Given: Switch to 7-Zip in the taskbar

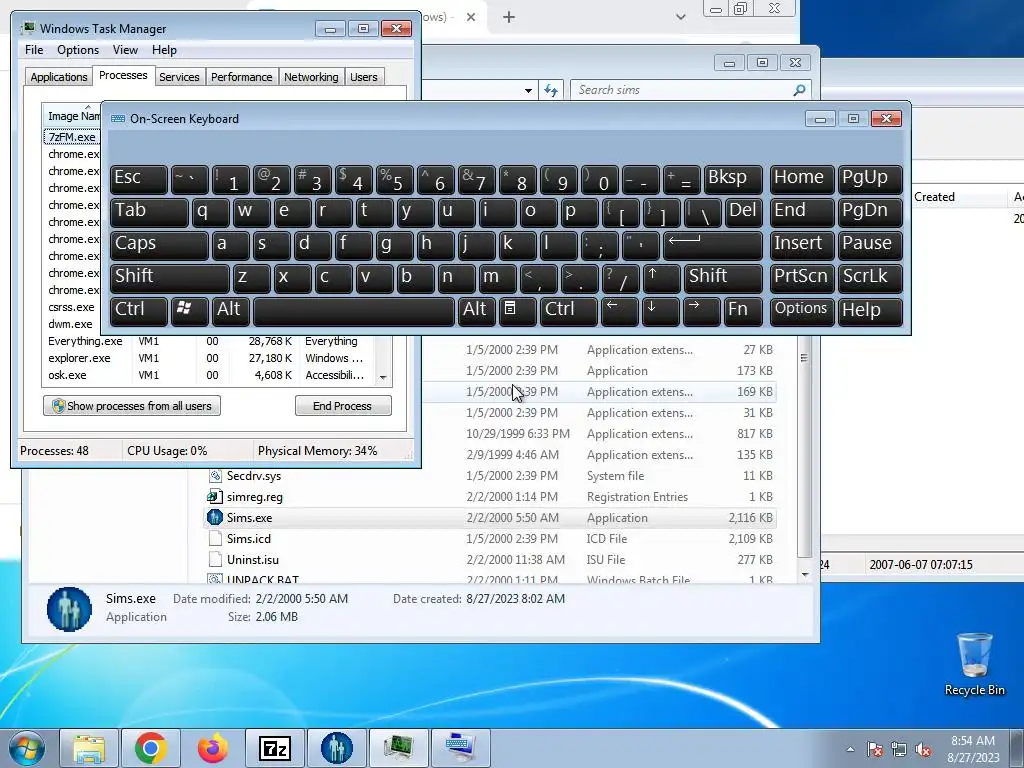Looking at the screenshot, I should [x=274, y=748].
